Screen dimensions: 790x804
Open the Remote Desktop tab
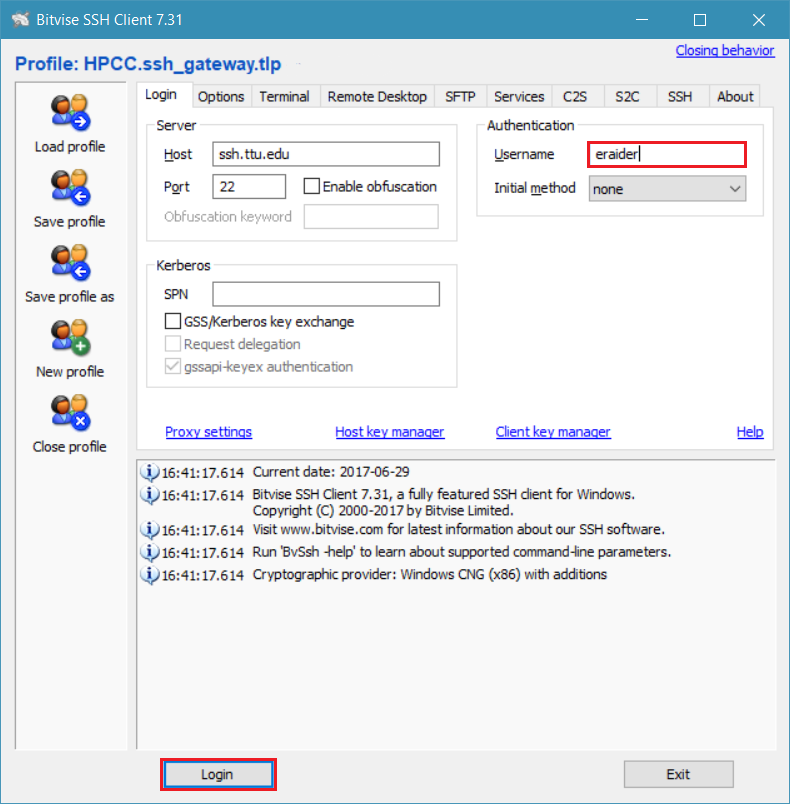pos(377,96)
